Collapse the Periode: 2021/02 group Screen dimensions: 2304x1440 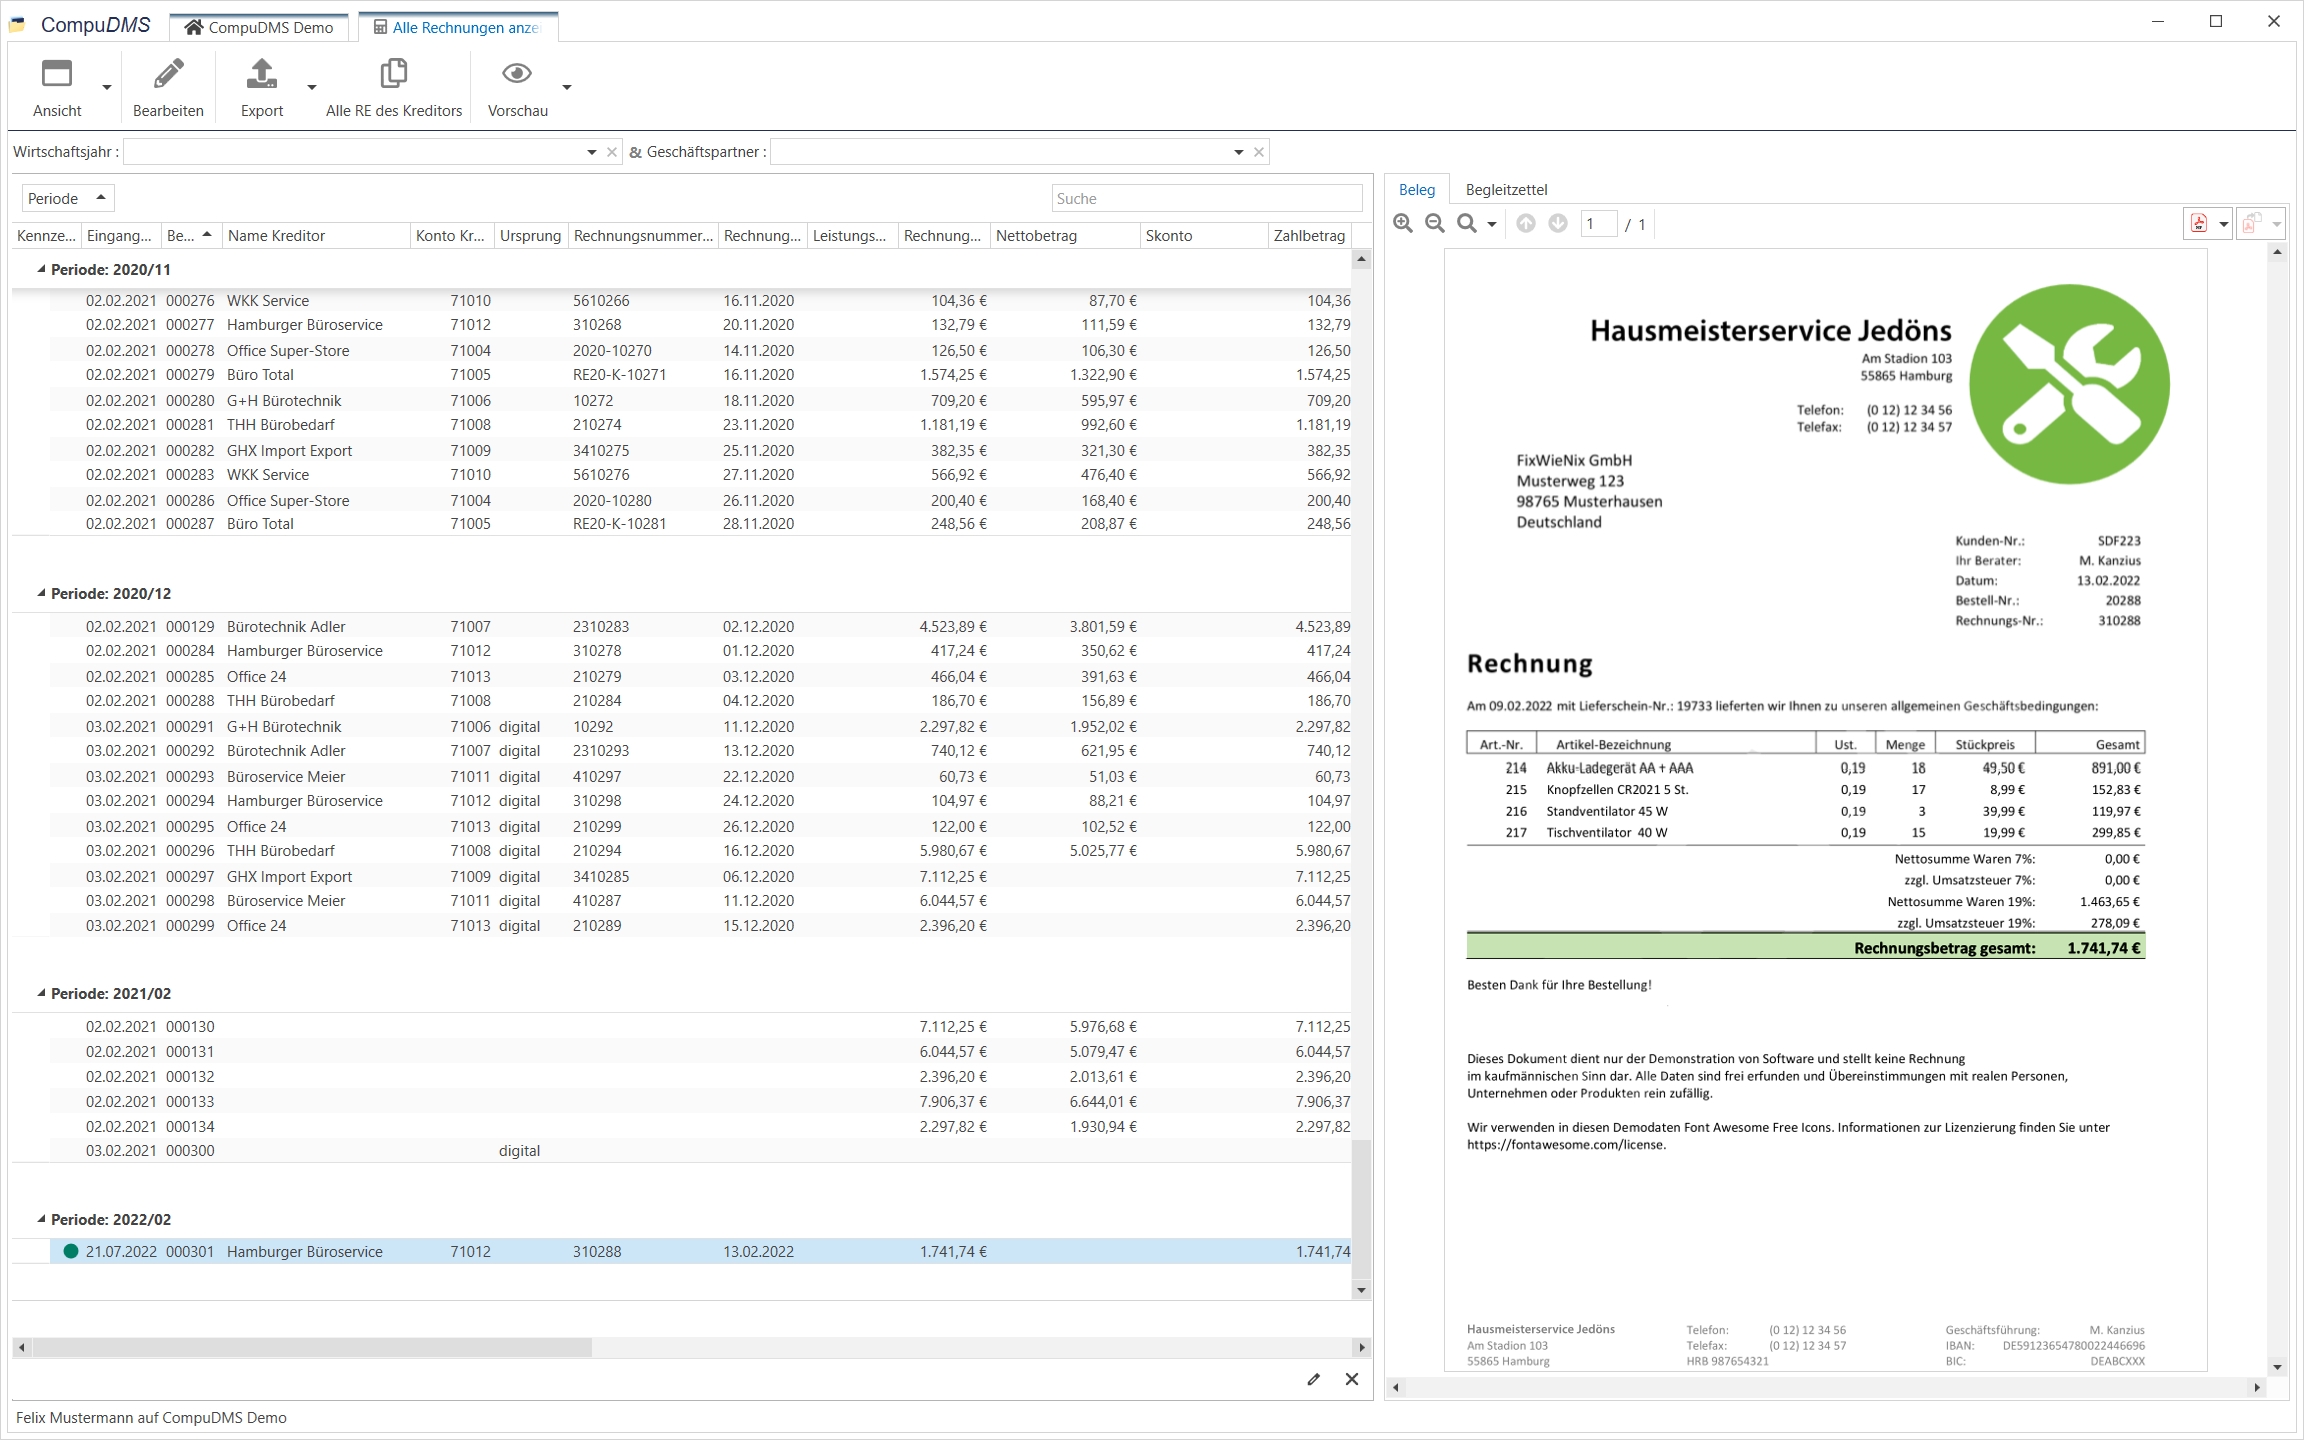tap(41, 993)
